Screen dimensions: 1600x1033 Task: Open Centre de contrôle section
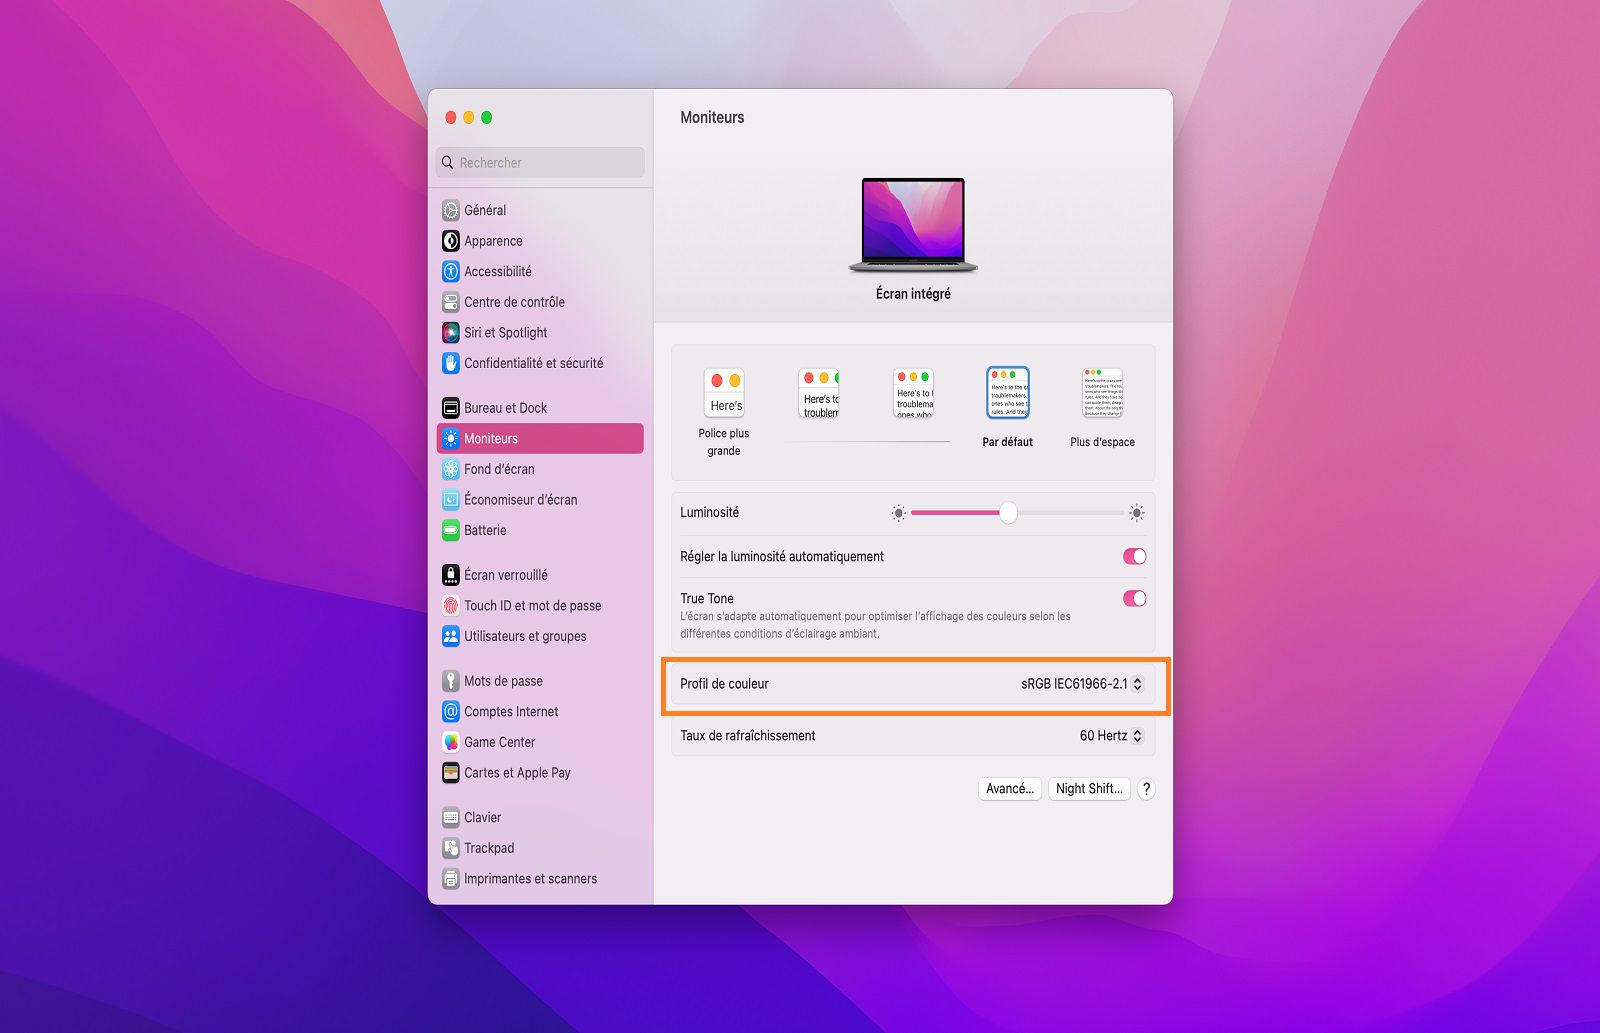coord(540,302)
